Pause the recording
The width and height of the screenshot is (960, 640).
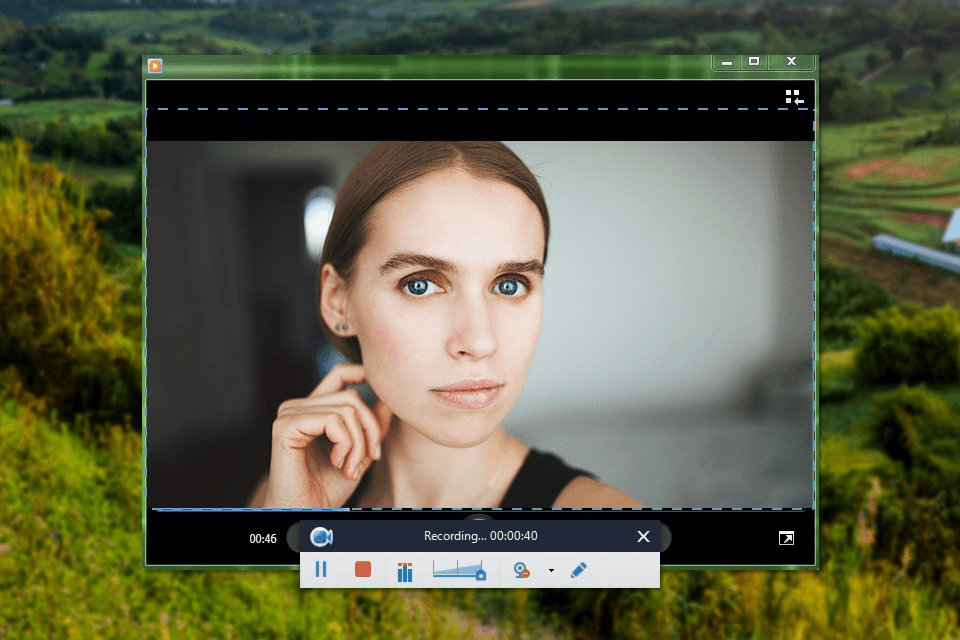point(322,570)
